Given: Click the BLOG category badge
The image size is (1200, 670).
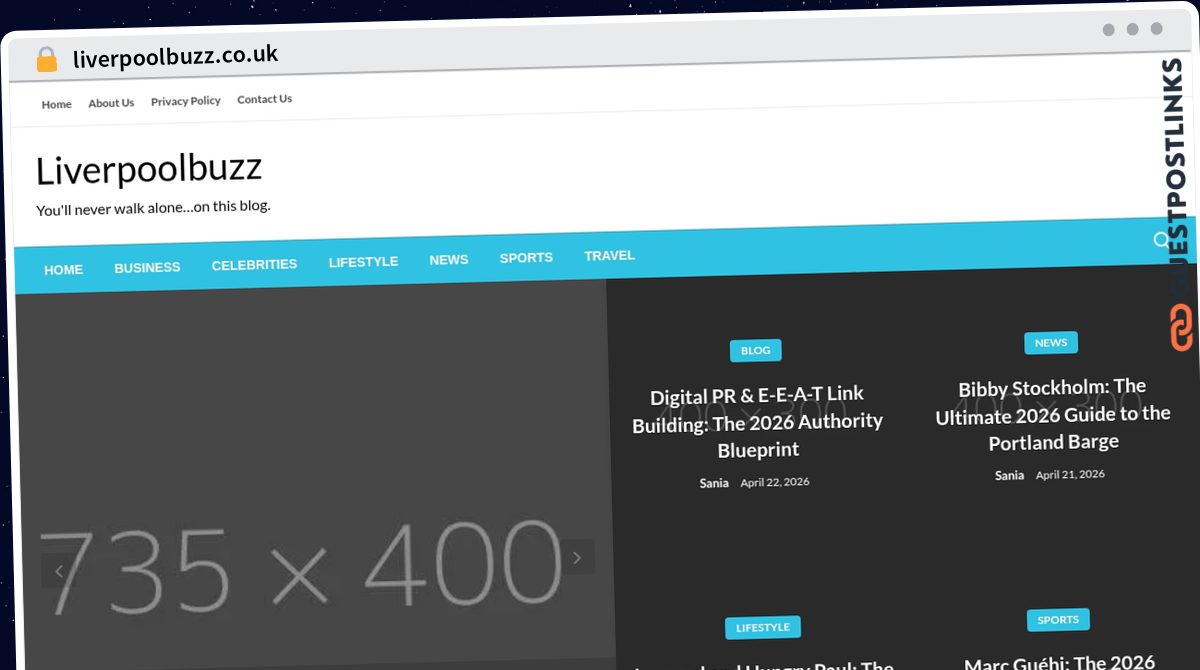Looking at the screenshot, I should tap(756, 350).
